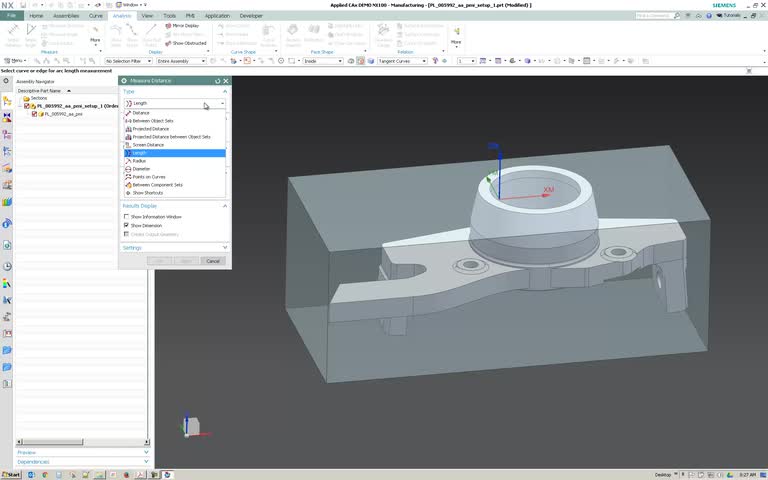
Task: Choose Between Component Sets option
Action: [157, 185]
